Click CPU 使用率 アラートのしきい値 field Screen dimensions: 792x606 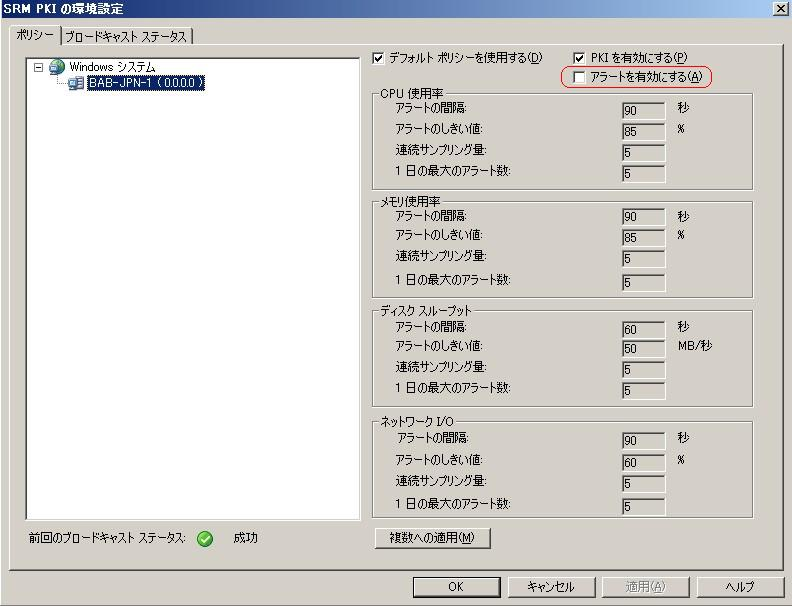click(x=644, y=132)
